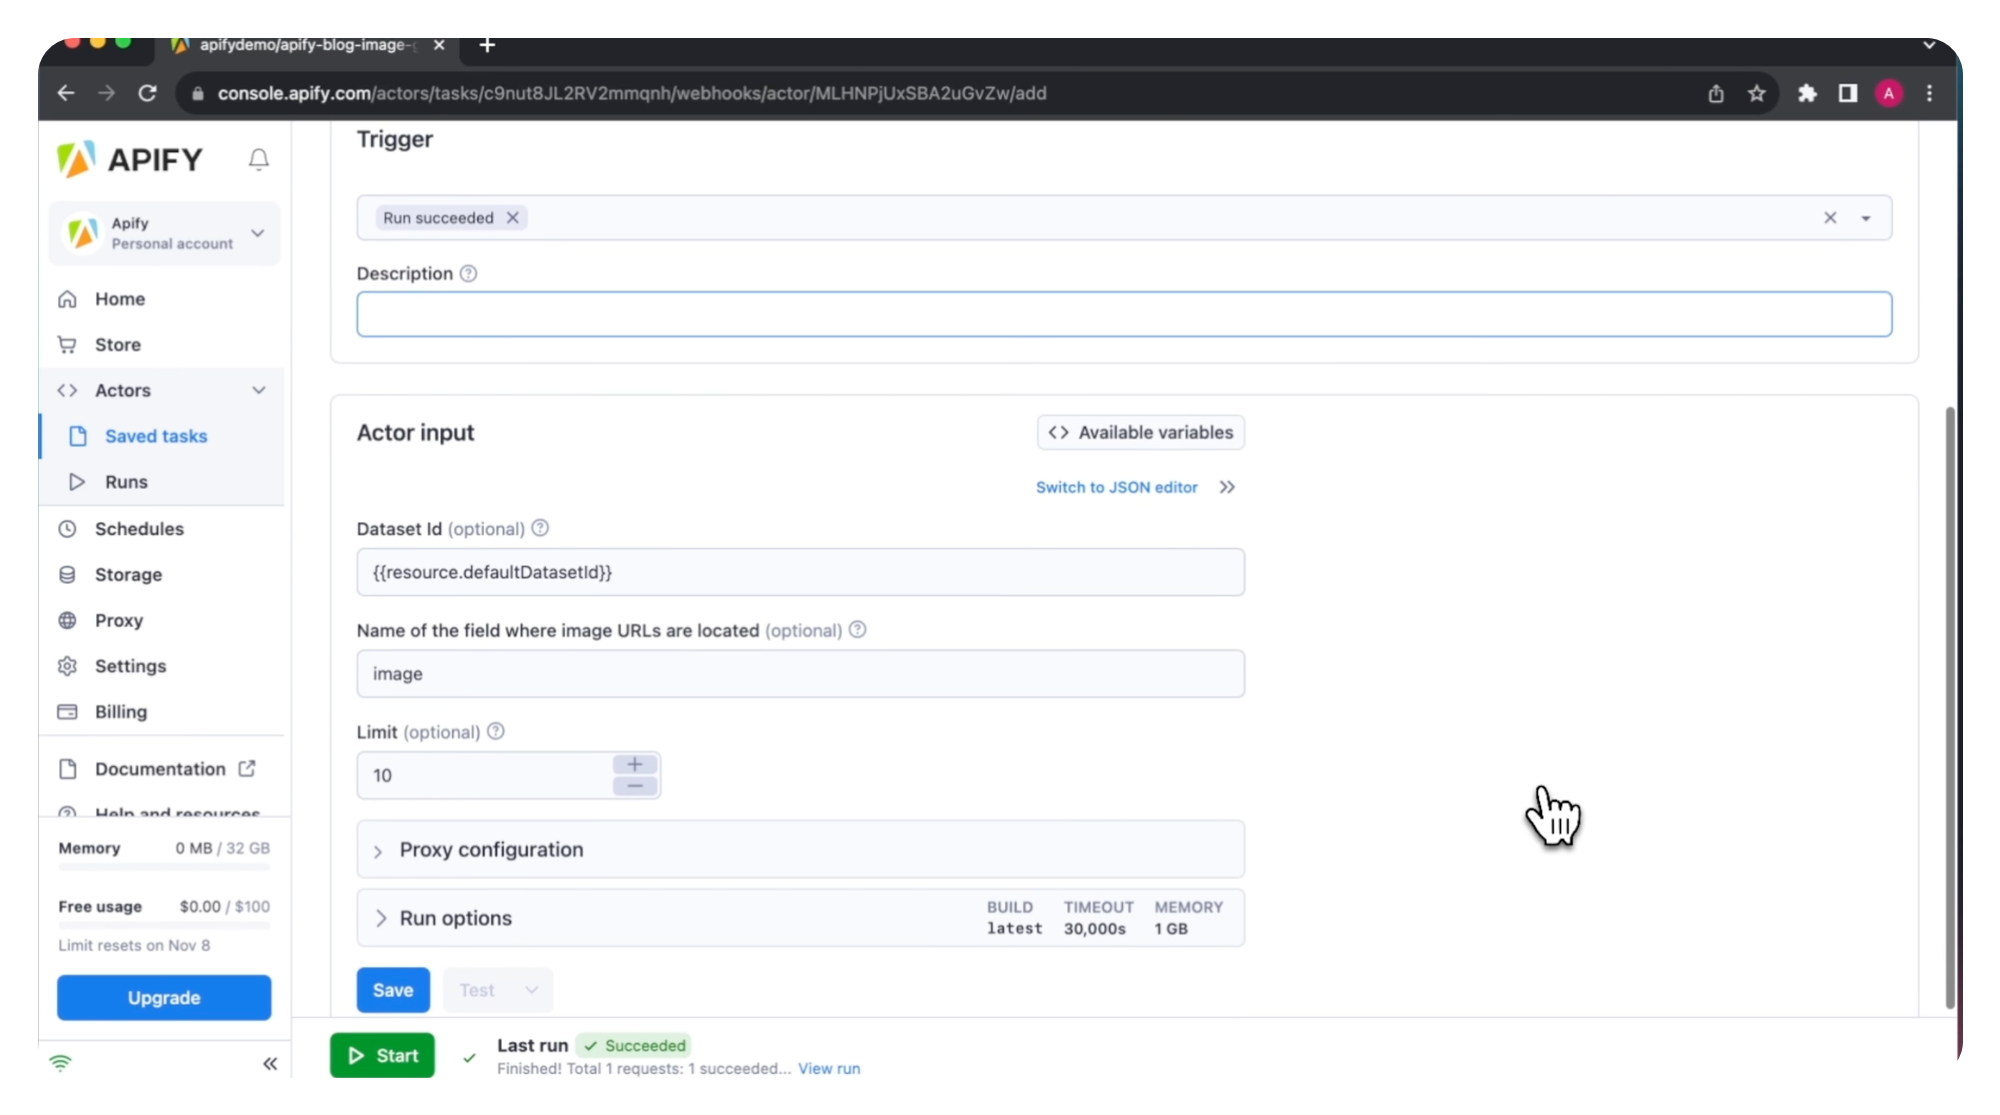Decrease Limit with minus stepper
2000x1115 pixels.
coord(634,787)
